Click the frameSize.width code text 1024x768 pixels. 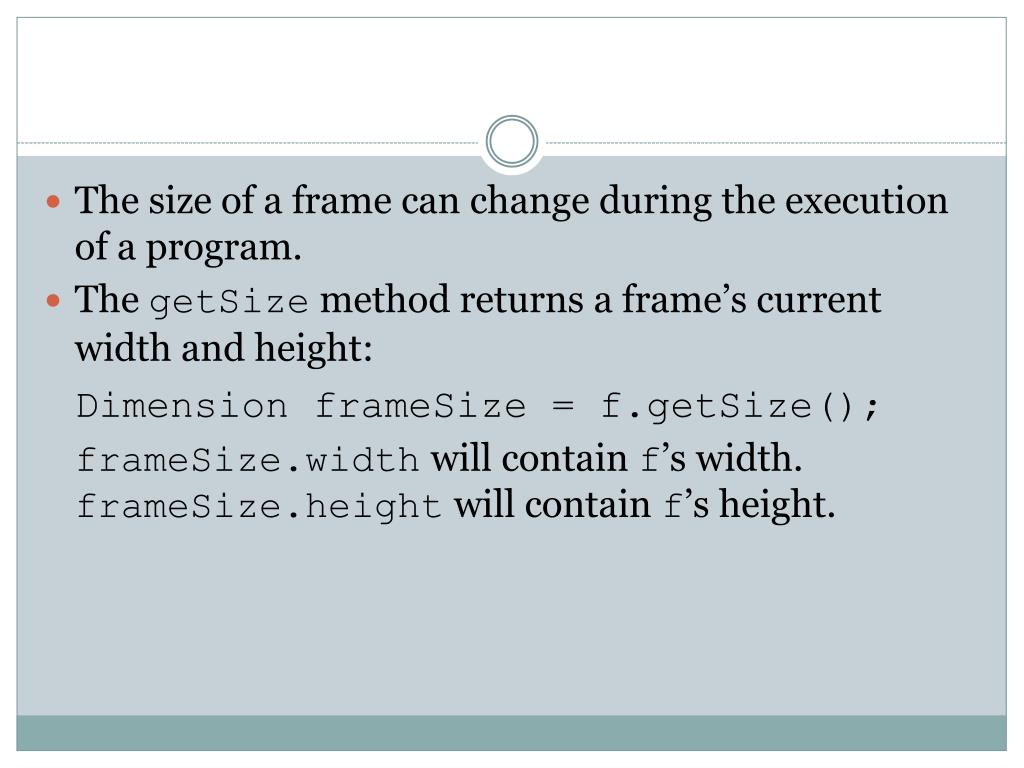pos(248,460)
